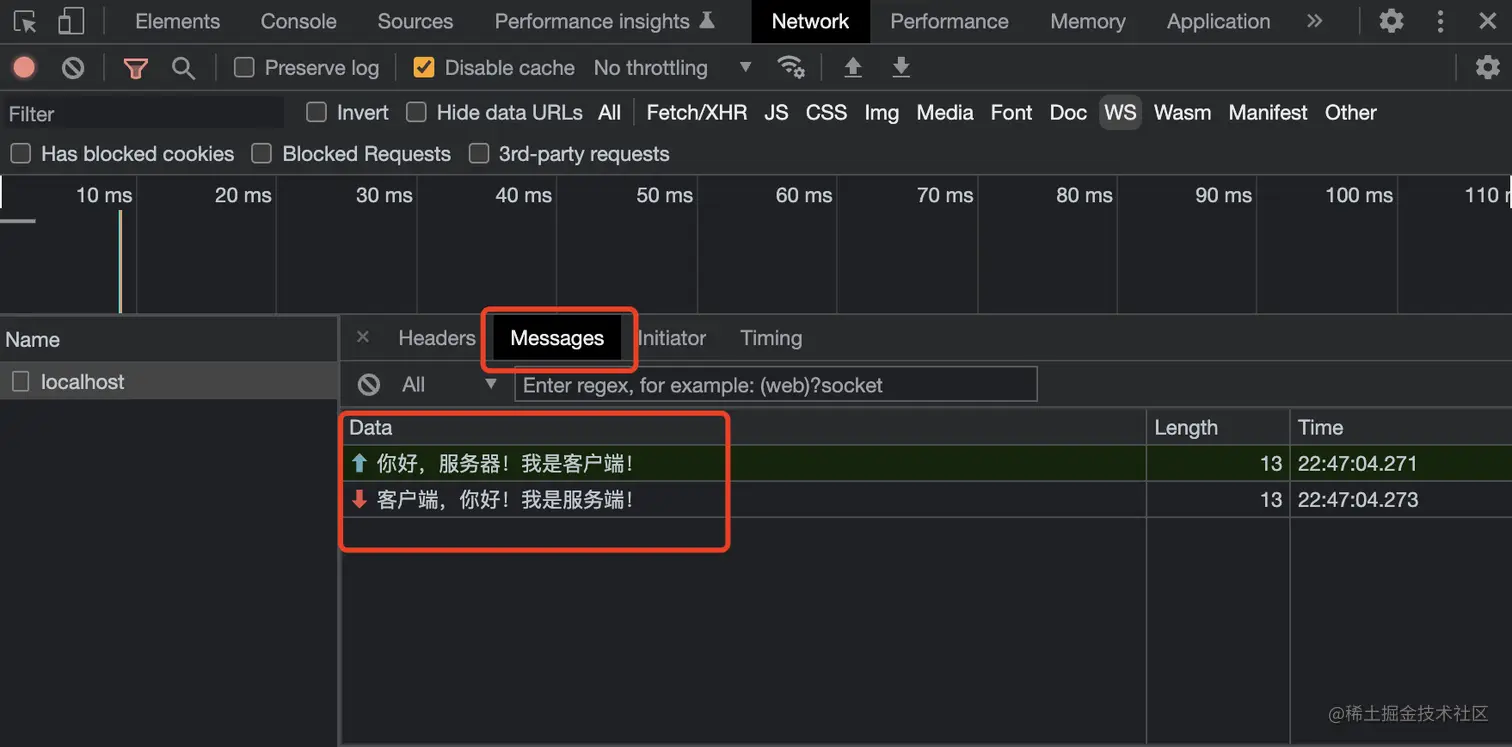The height and width of the screenshot is (747, 1512).
Task: Click the Name column header
Action: (x=169, y=339)
